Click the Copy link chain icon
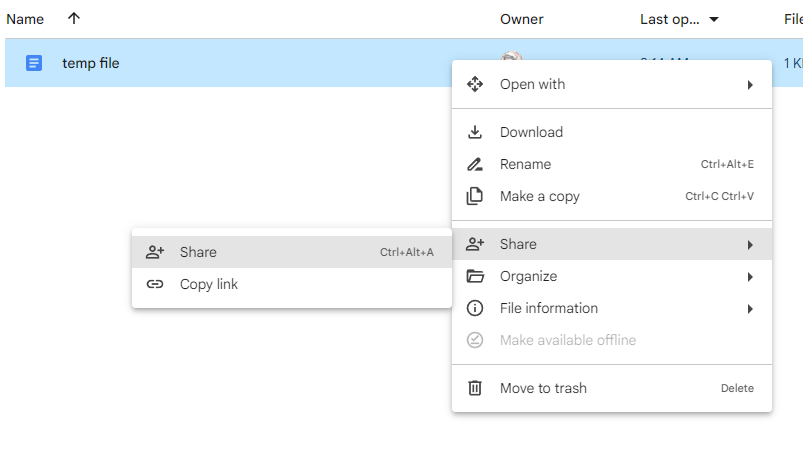Viewport: 803px width, 469px height. coord(155,285)
